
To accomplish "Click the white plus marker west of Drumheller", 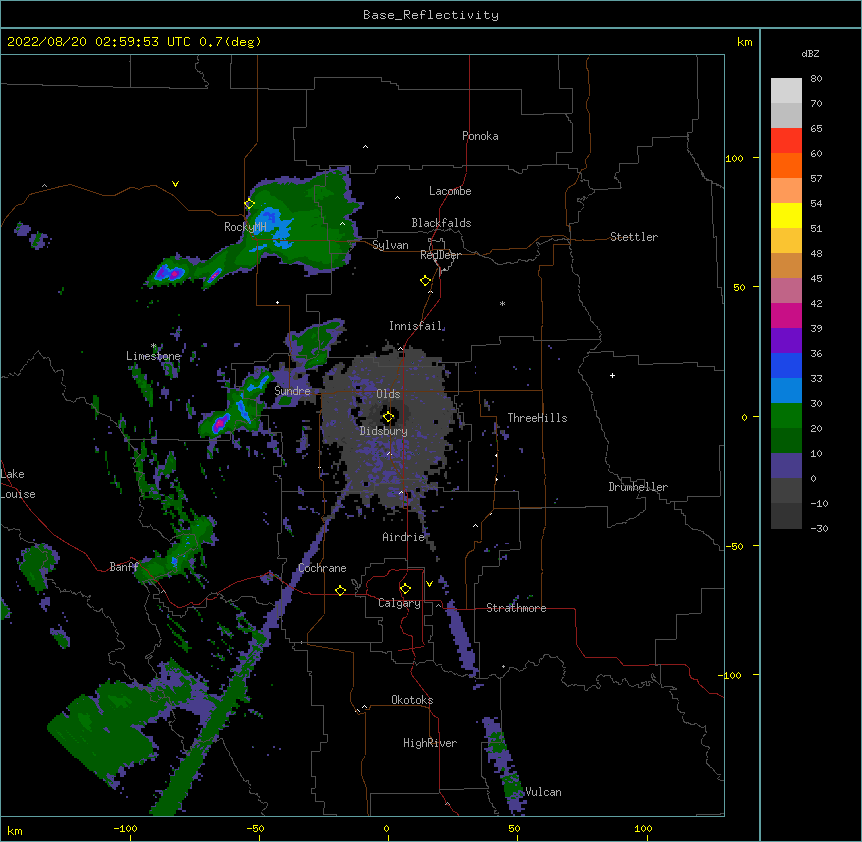I will click(612, 375).
